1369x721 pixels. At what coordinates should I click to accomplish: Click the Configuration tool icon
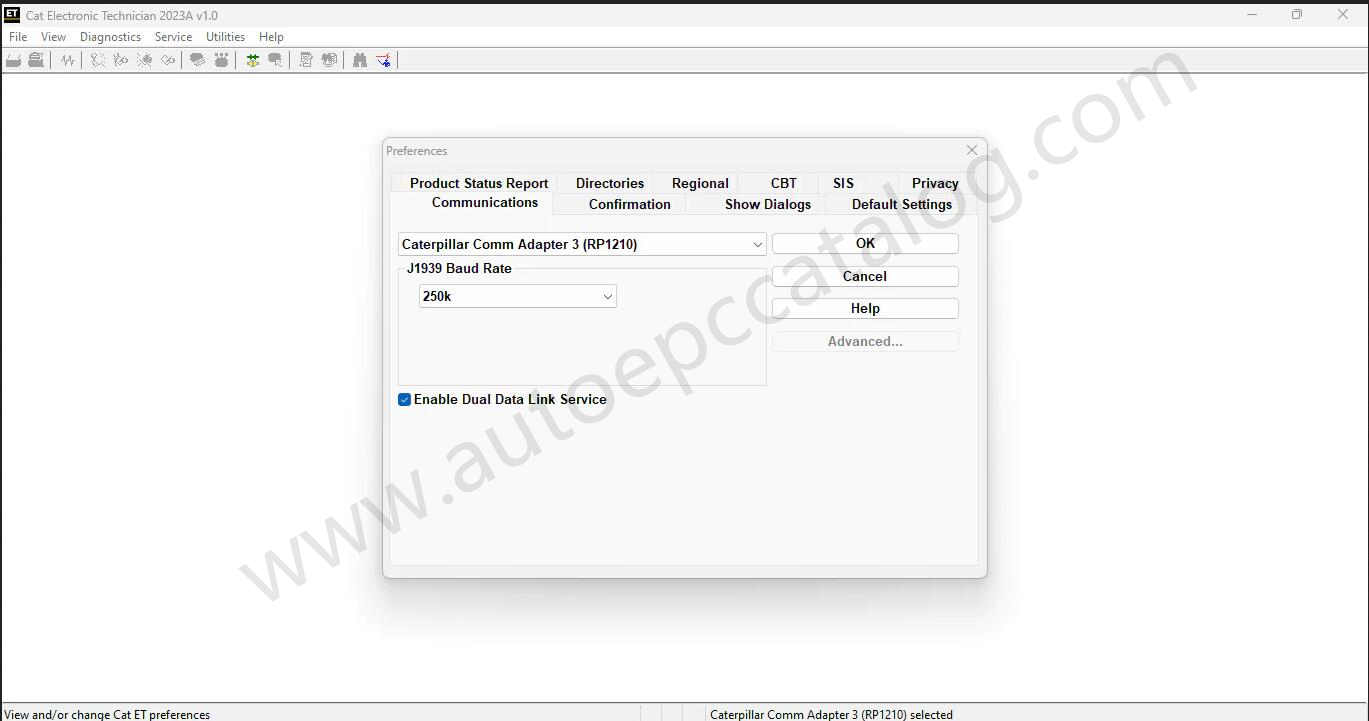[221, 60]
